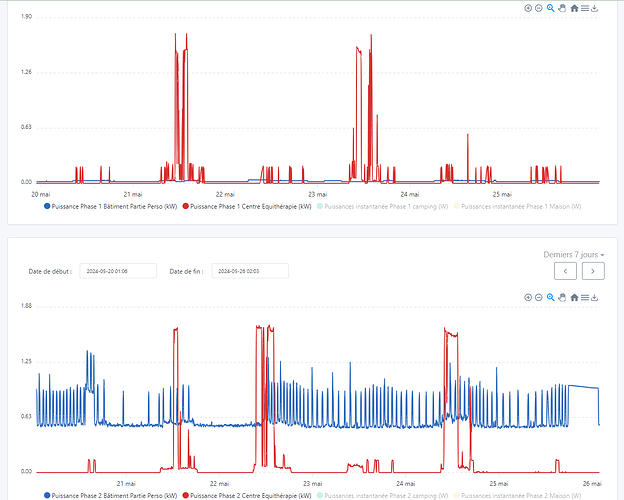Activate selection zoom magnifier on top chart
The width and height of the screenshot is (624, 500).
click(550, 8)
